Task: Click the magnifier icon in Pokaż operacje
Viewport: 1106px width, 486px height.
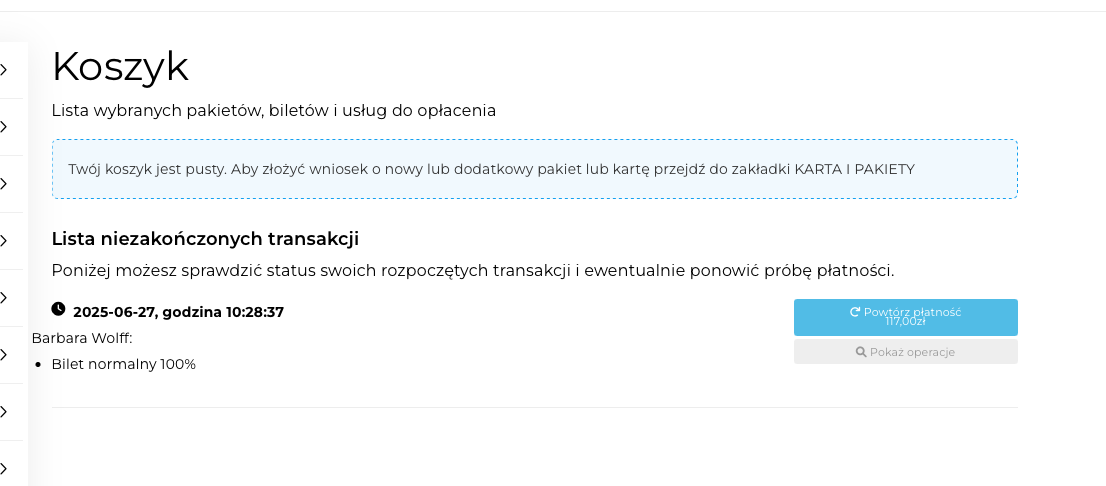Action: click(861, 352)
